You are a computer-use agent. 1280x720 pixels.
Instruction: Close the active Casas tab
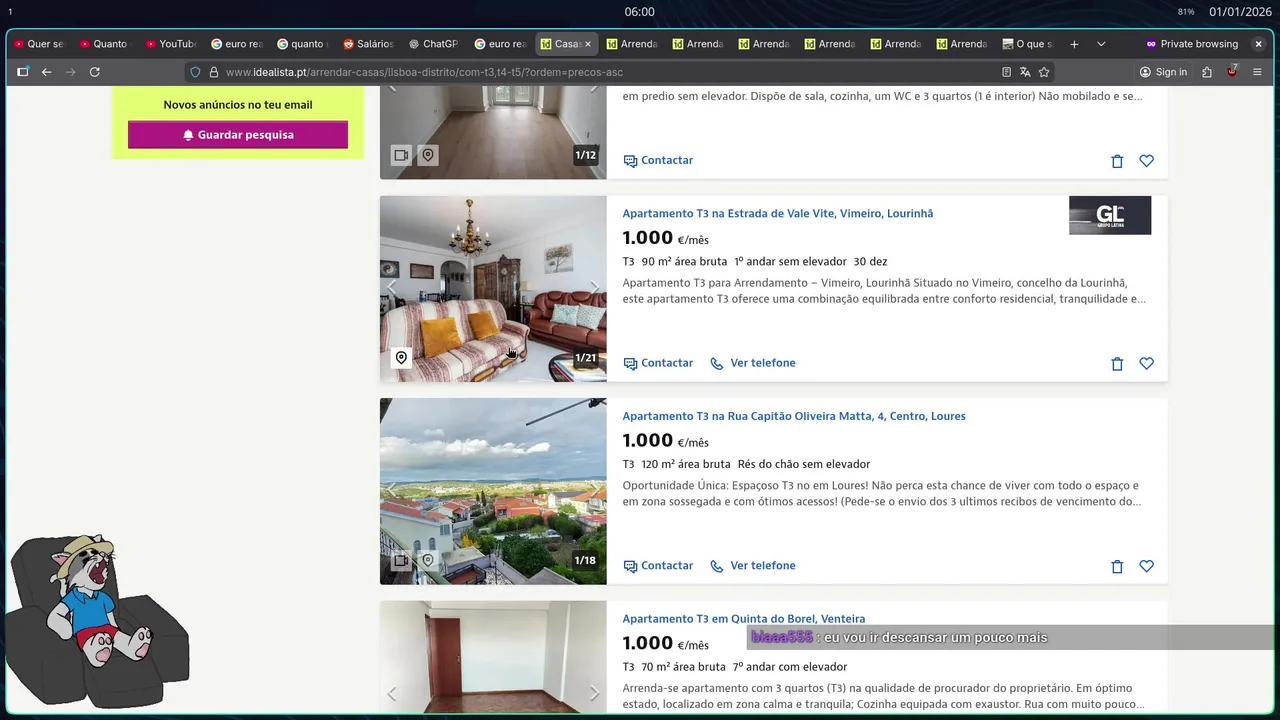[x=588, y=44]
